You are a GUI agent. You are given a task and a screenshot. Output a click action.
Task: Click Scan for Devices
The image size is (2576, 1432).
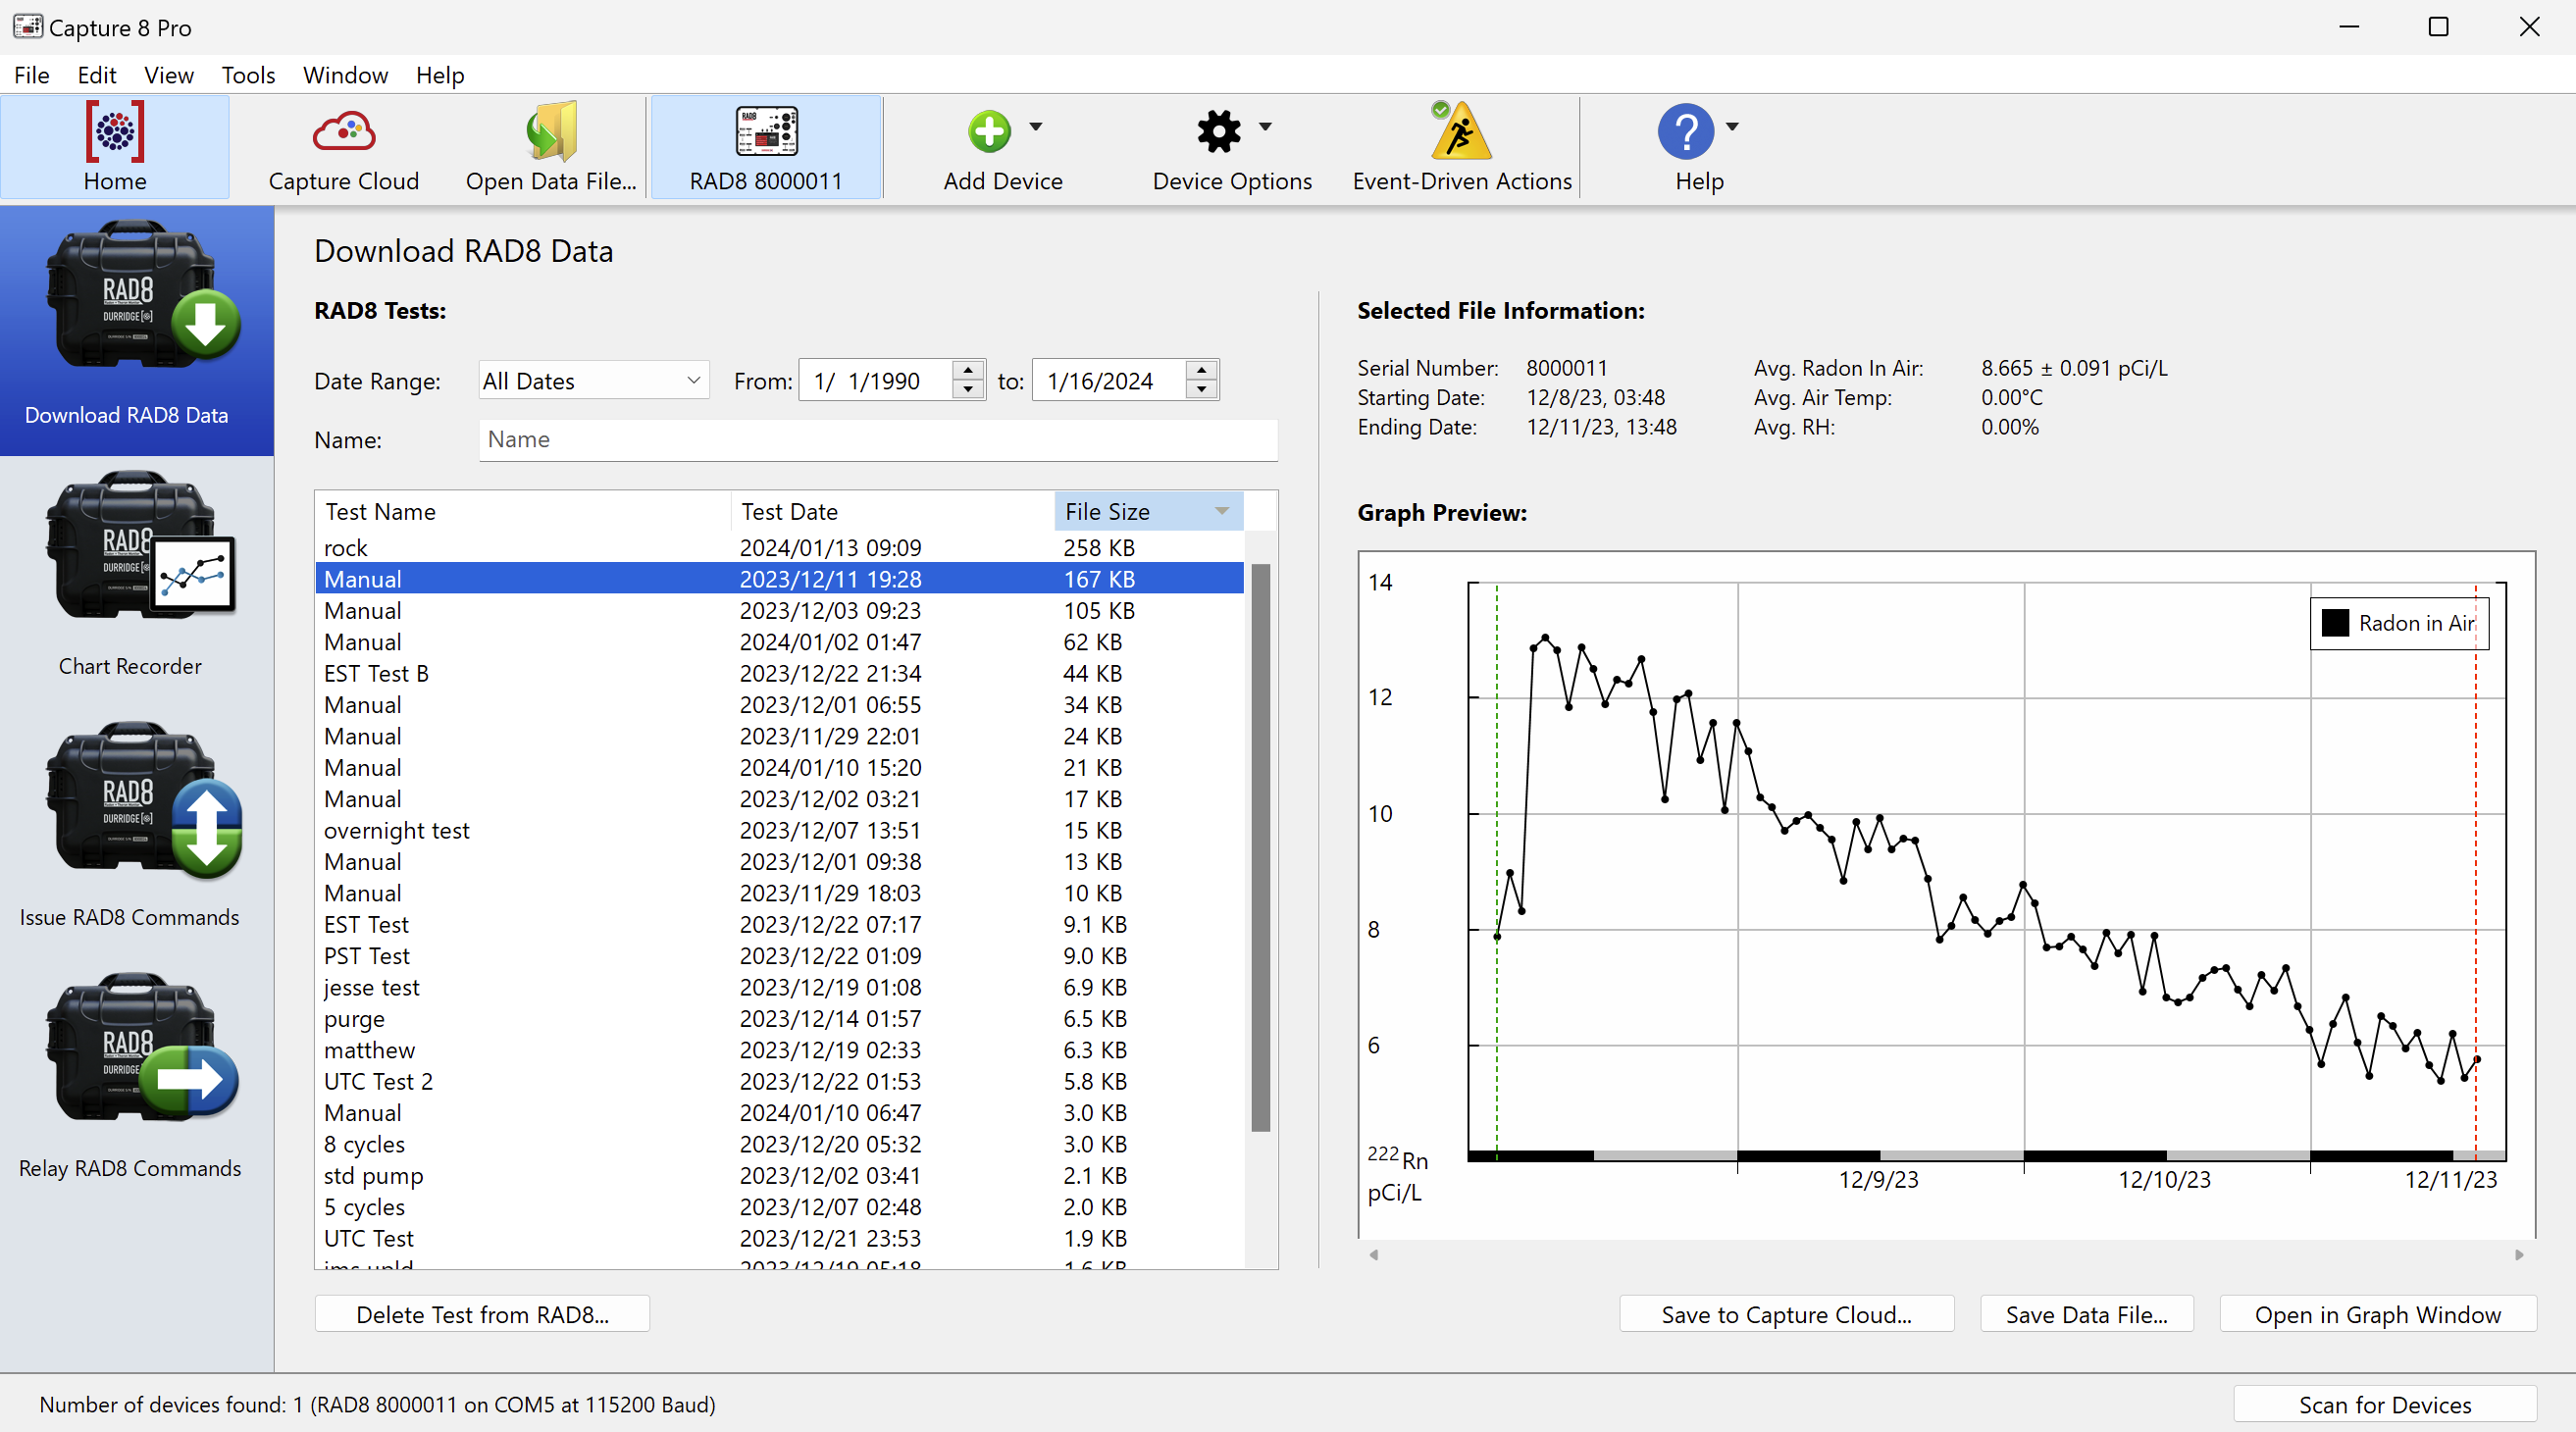pos(2385,1404)
